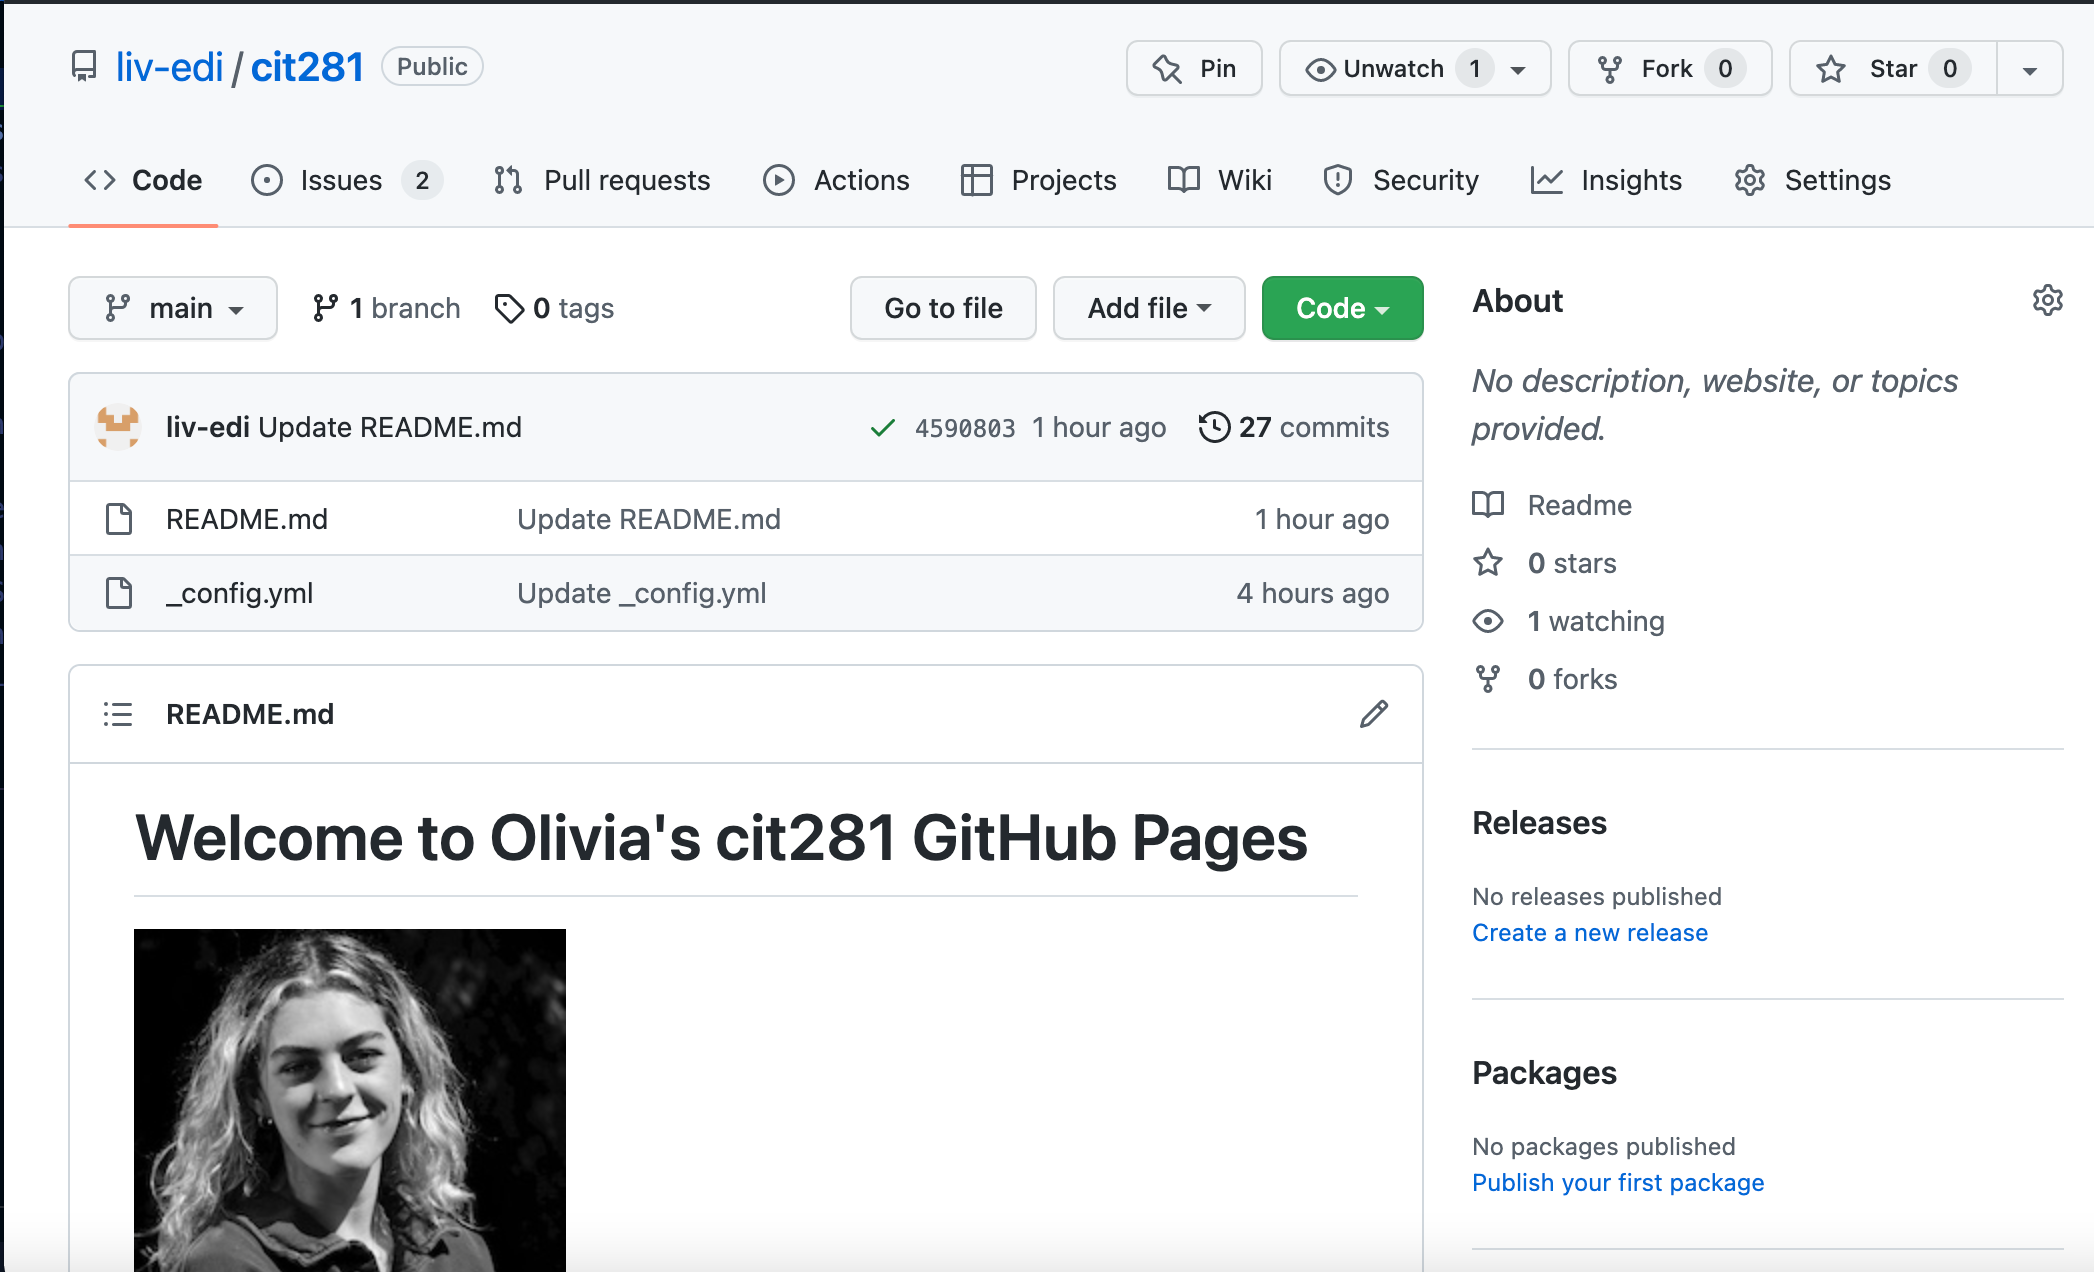View the 0 forks link
The image size is (2094, 1272).
1573,679
